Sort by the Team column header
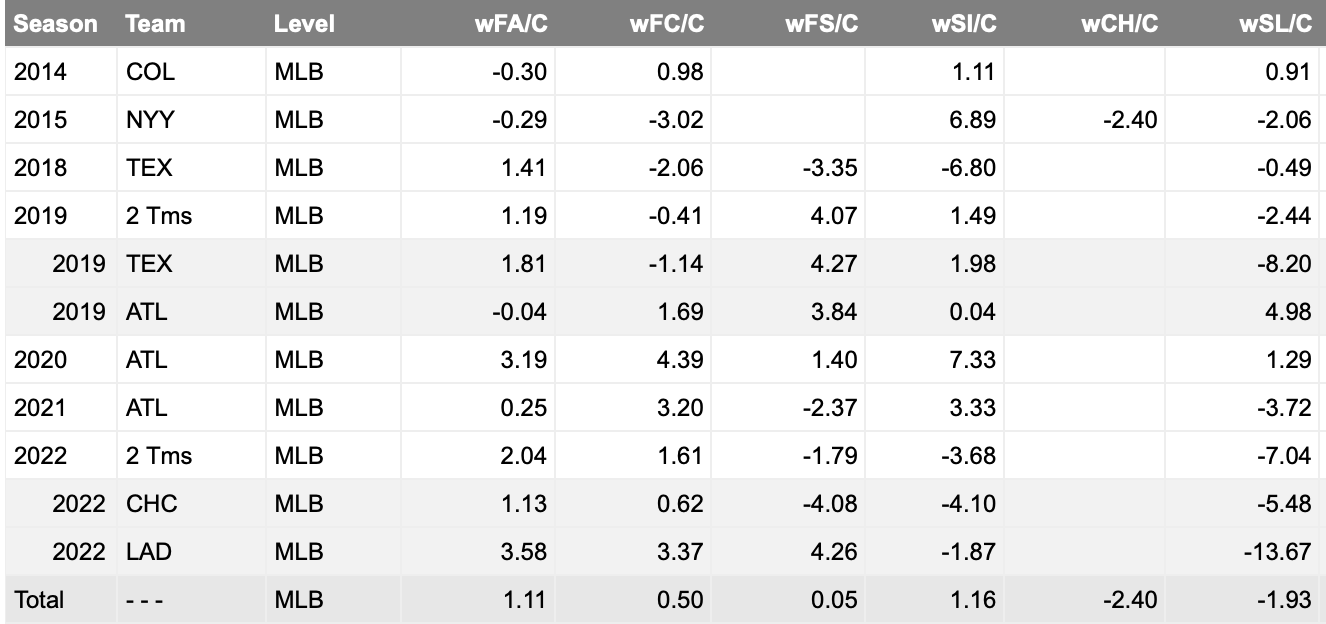Image resolution: width=1326 pixels, height=624 pixels. pyautogui.click(x=155, y=24)
